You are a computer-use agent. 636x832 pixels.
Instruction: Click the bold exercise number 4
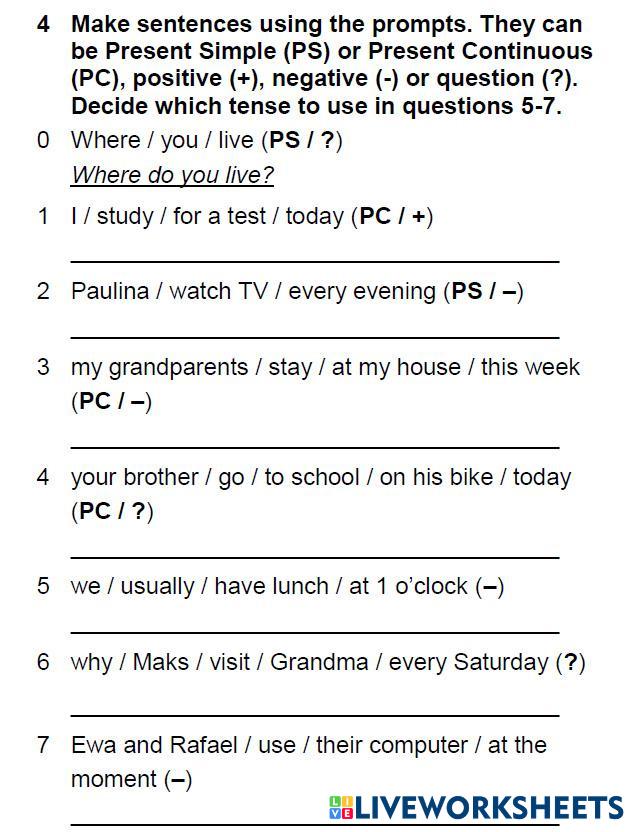pyautogui.click(x=43, y=25)
